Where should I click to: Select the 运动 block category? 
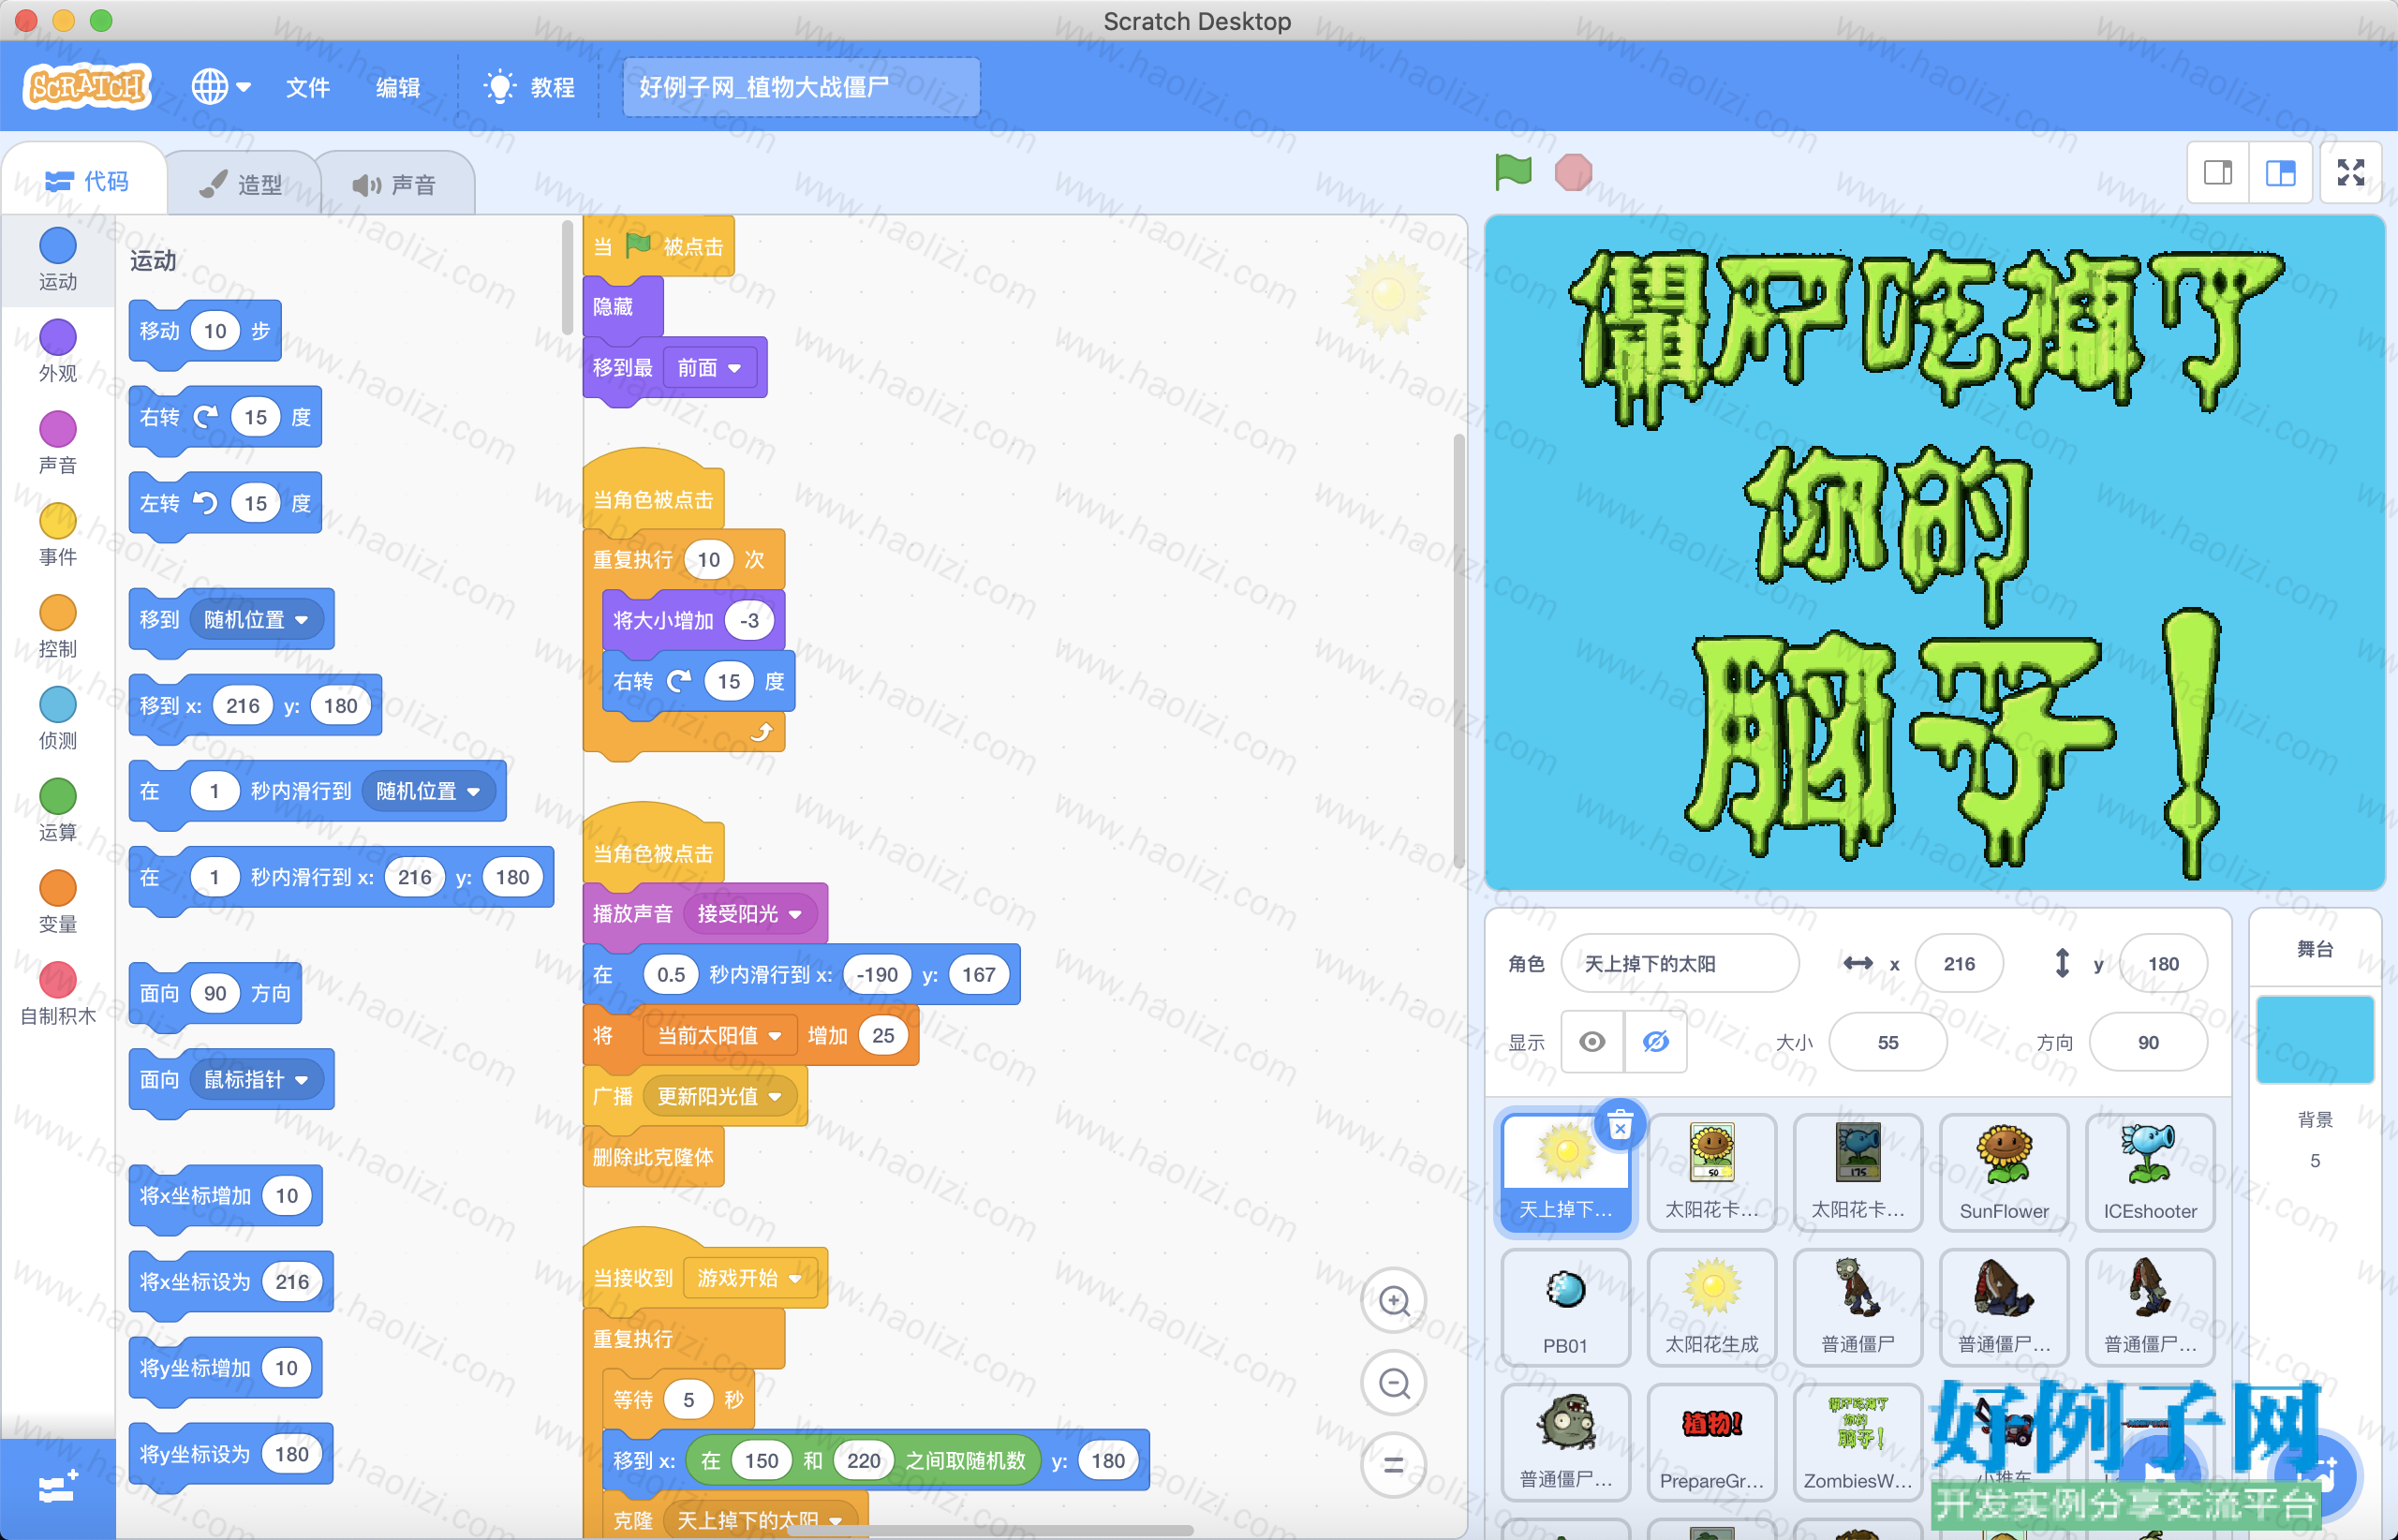pos(58,259)
